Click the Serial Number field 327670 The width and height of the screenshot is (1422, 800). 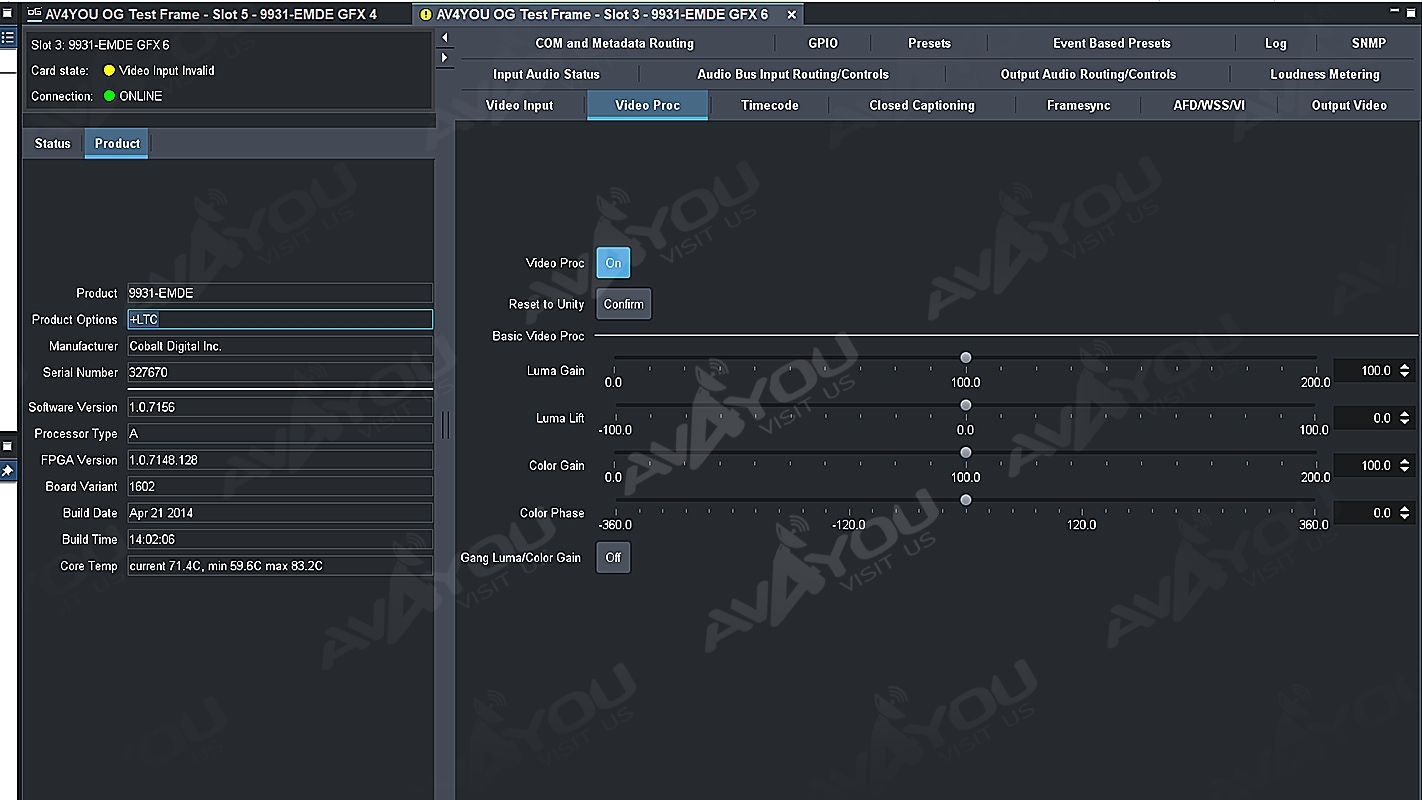[x=280, y=372]
